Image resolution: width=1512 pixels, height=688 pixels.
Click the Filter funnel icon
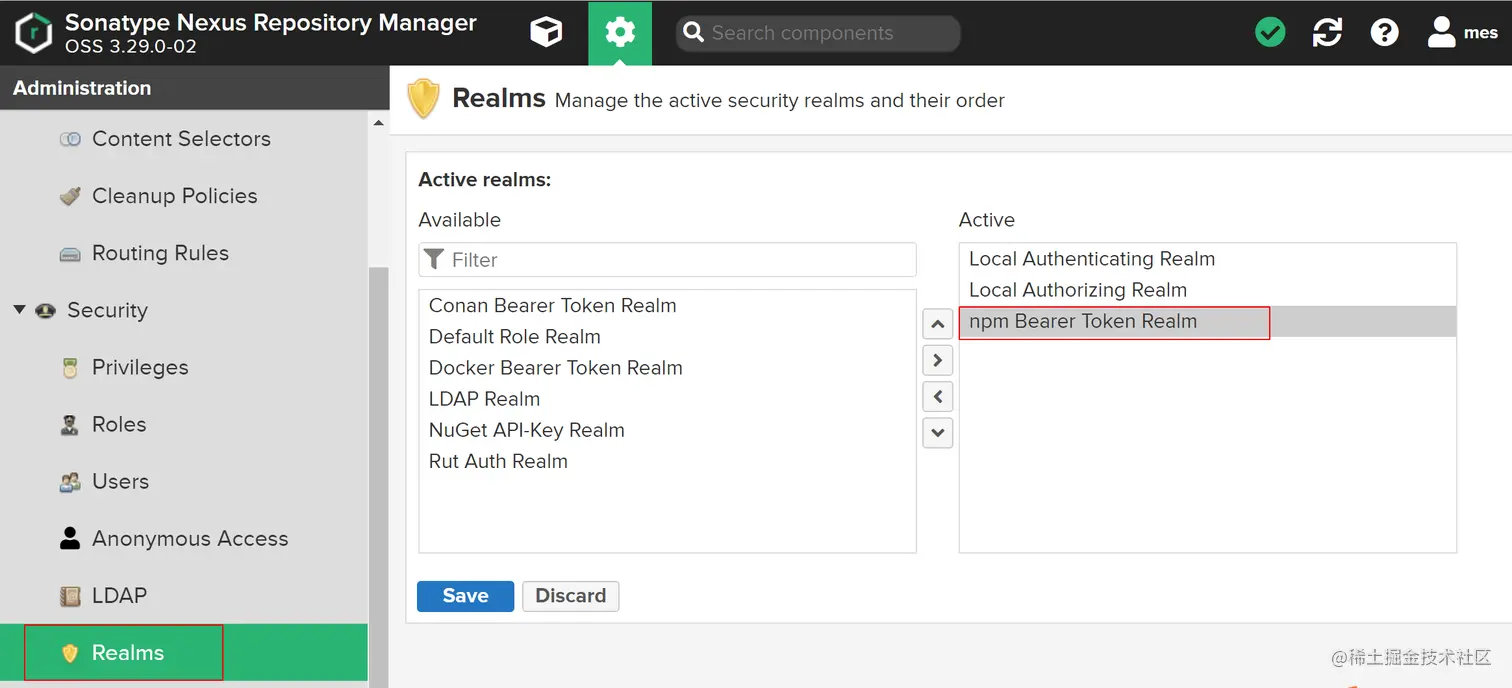[x=434, y=260]
